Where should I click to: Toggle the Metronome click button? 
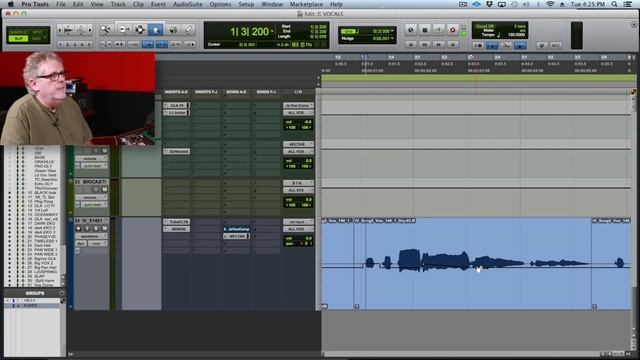click(x=492, y=45)
